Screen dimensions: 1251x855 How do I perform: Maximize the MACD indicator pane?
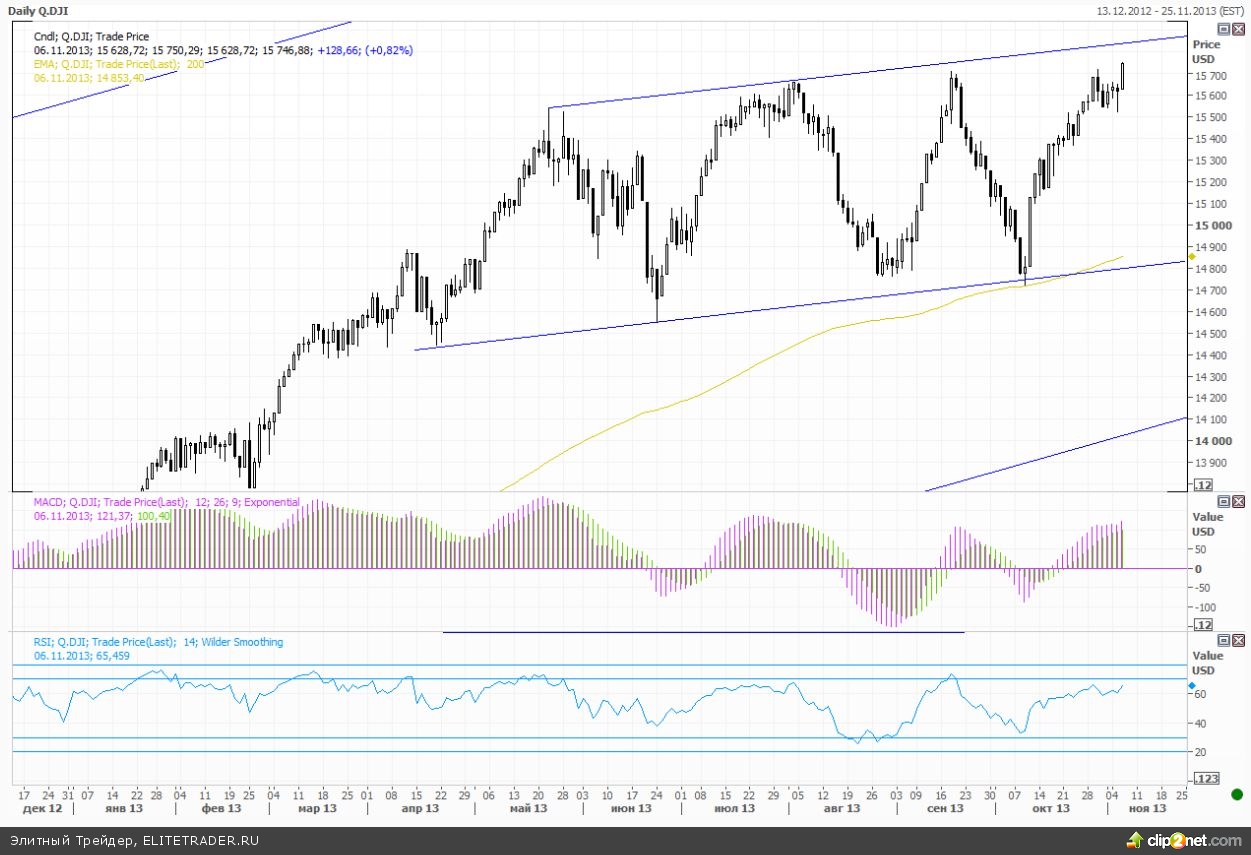pyautogui.click(x=1224, y=501)
